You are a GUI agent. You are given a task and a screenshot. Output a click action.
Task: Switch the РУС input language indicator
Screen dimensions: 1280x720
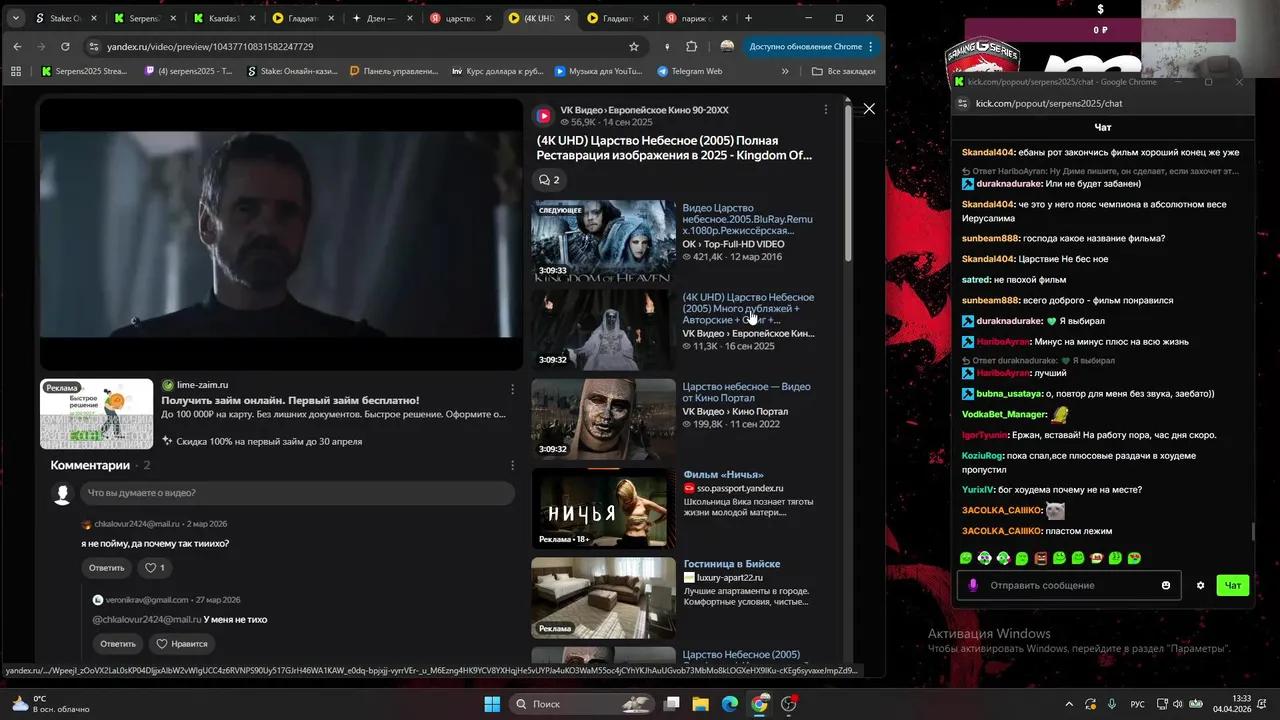[x=1138, y=704]
